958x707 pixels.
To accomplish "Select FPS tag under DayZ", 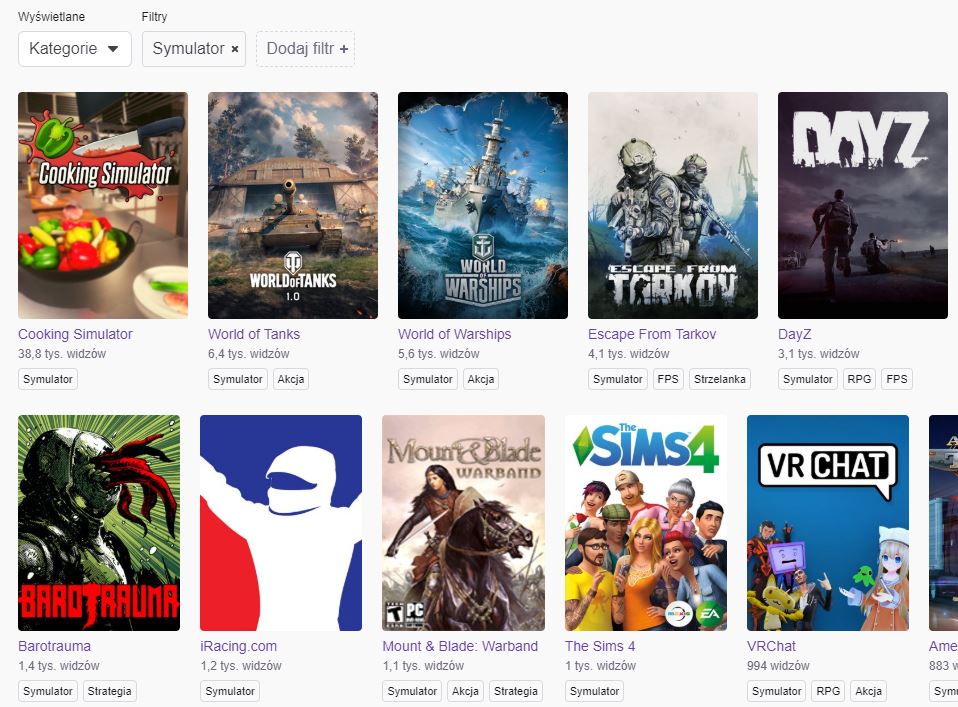I will (x=897, y=379).
